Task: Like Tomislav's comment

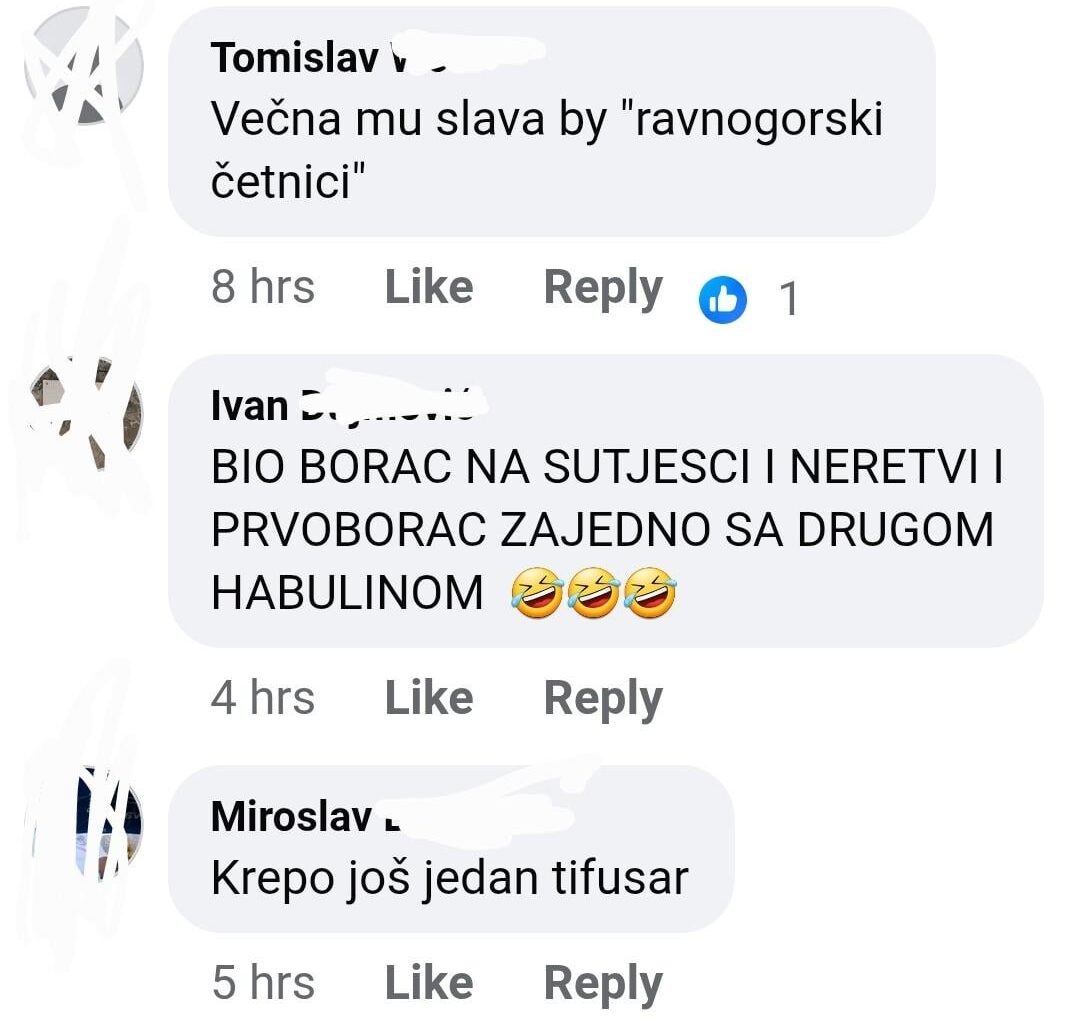Action: click(428, 287)
